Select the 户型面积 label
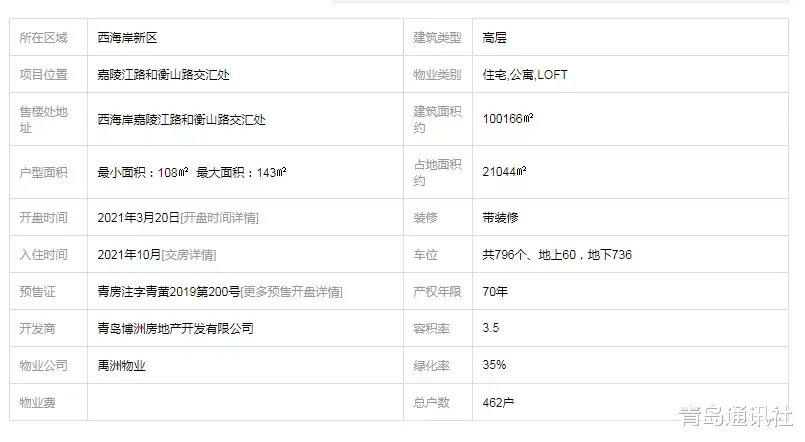805x442 pixels. 44,172
